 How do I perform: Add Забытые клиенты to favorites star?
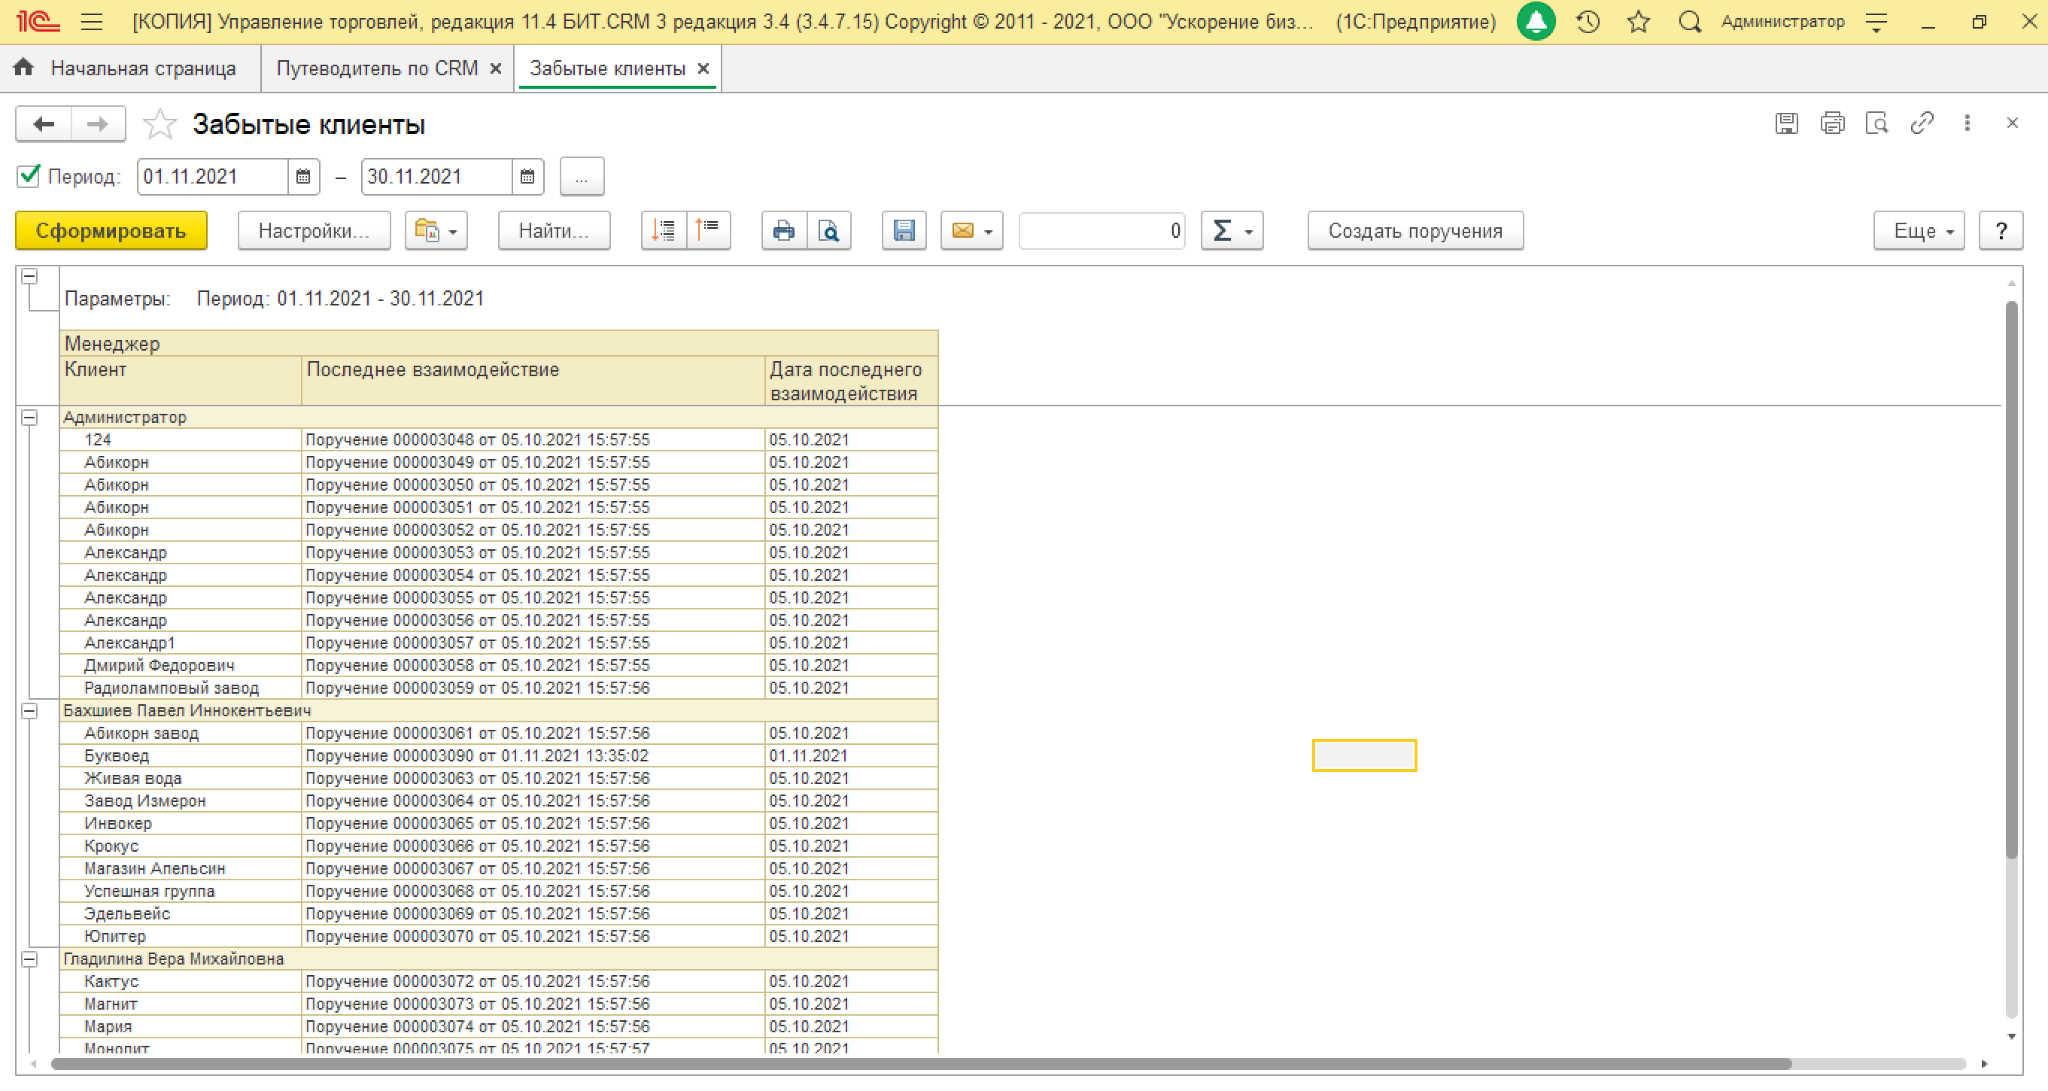[x=160, y=124]
